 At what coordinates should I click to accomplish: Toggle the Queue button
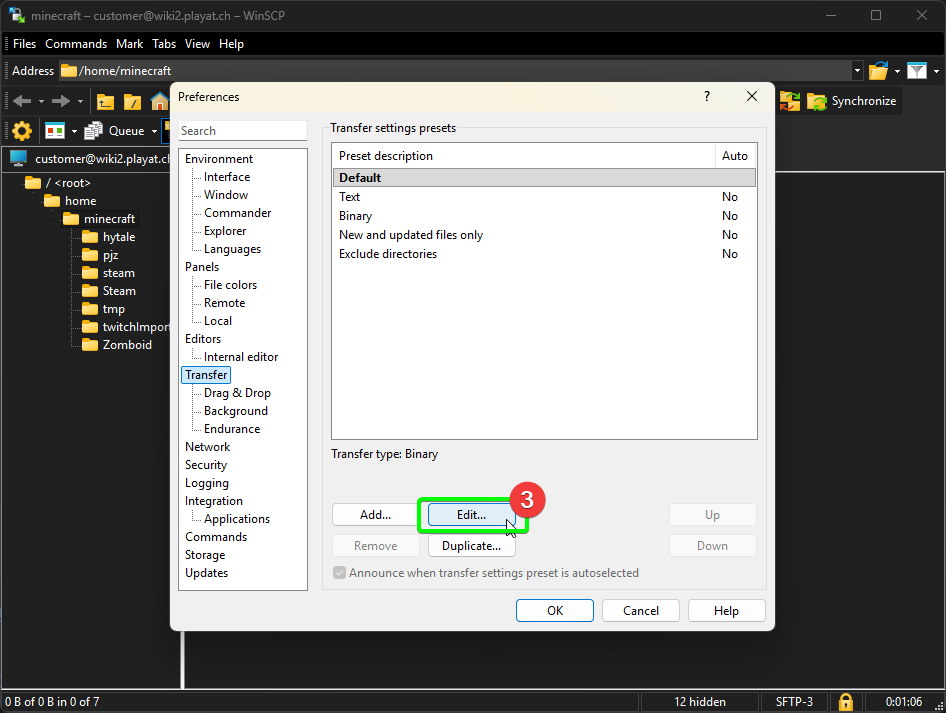click(115, 130)
